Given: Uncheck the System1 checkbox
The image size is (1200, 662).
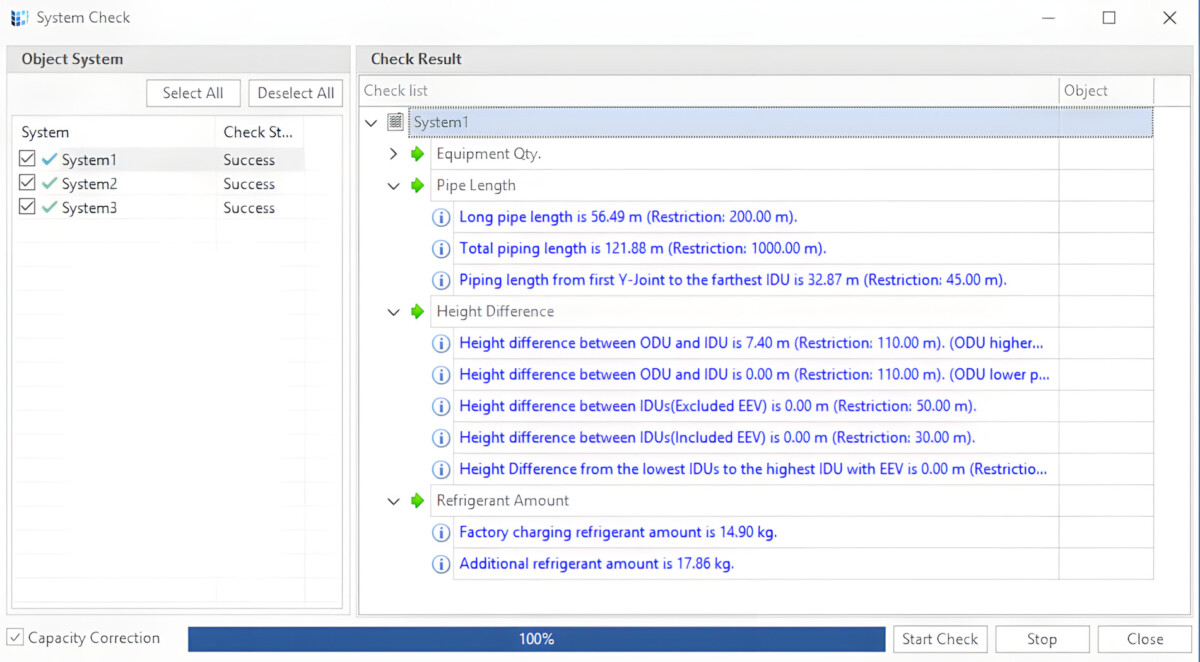Looking at the screenshot, I should pos(27,159).
